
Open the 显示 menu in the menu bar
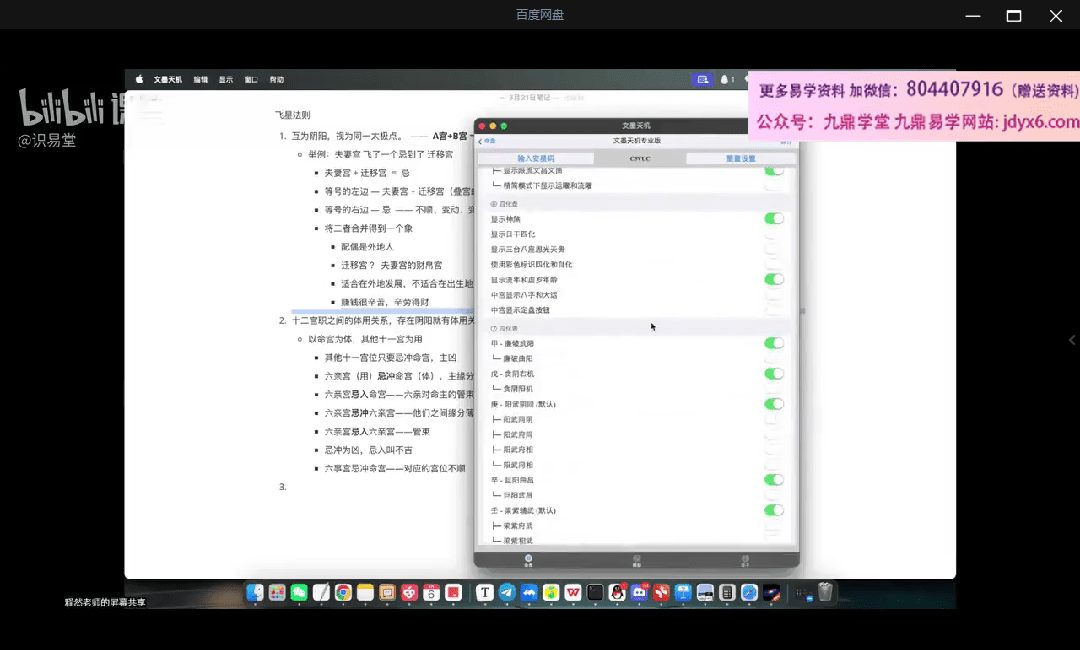click(226, 80)
